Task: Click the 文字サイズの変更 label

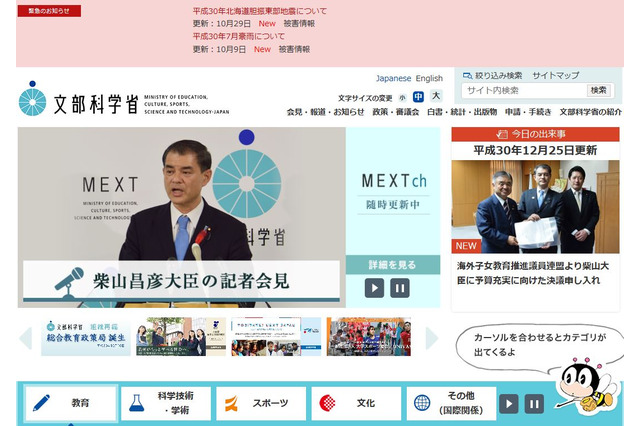Action: click(x=365, y=98)
